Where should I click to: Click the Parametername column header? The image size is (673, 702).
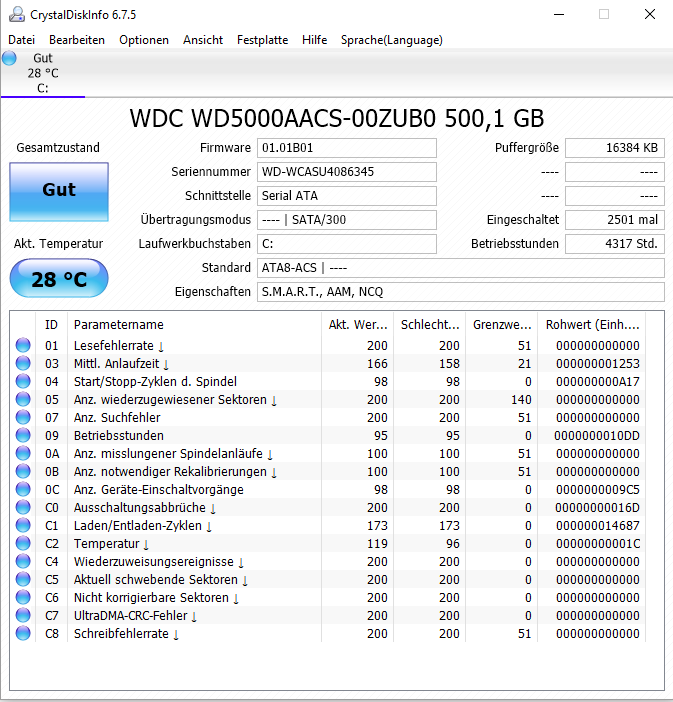click(194, 325)
